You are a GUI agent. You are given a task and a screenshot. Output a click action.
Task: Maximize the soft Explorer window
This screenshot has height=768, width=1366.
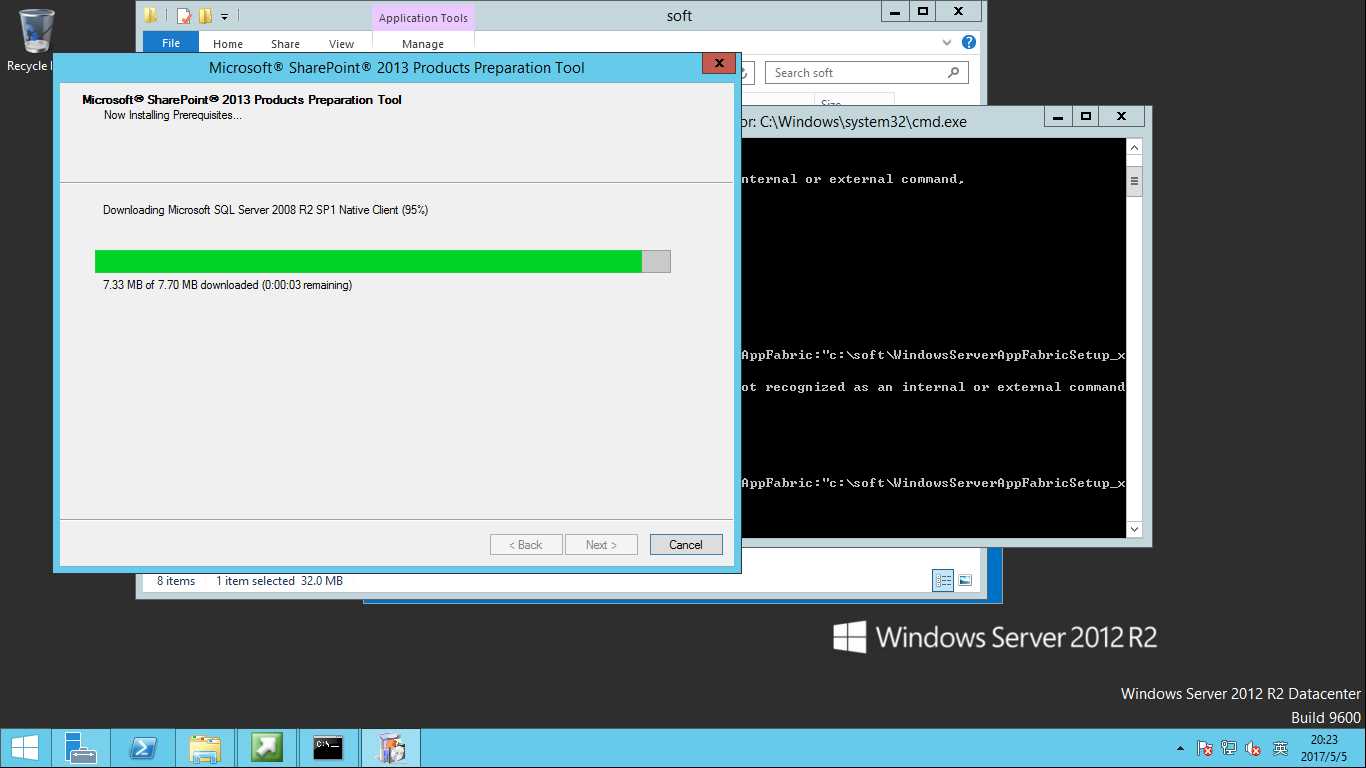pos(923,11)
